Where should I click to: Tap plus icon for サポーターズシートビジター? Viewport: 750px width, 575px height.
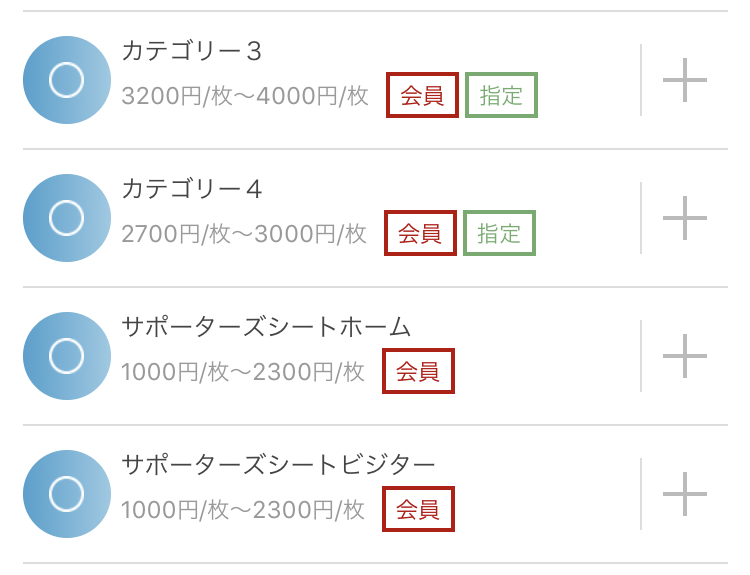[685, 494]
